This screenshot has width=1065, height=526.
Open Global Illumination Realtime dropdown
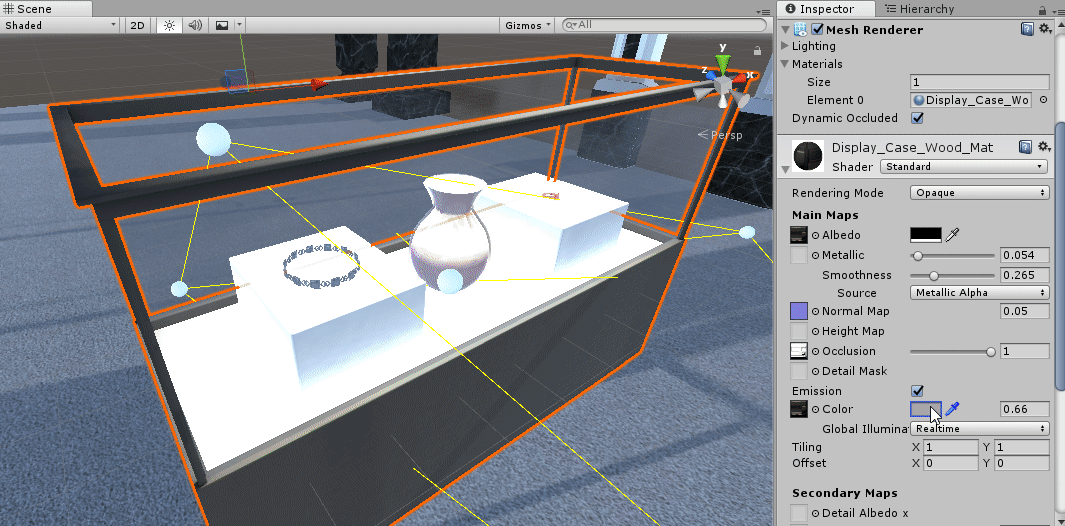(x=979, y=429)
